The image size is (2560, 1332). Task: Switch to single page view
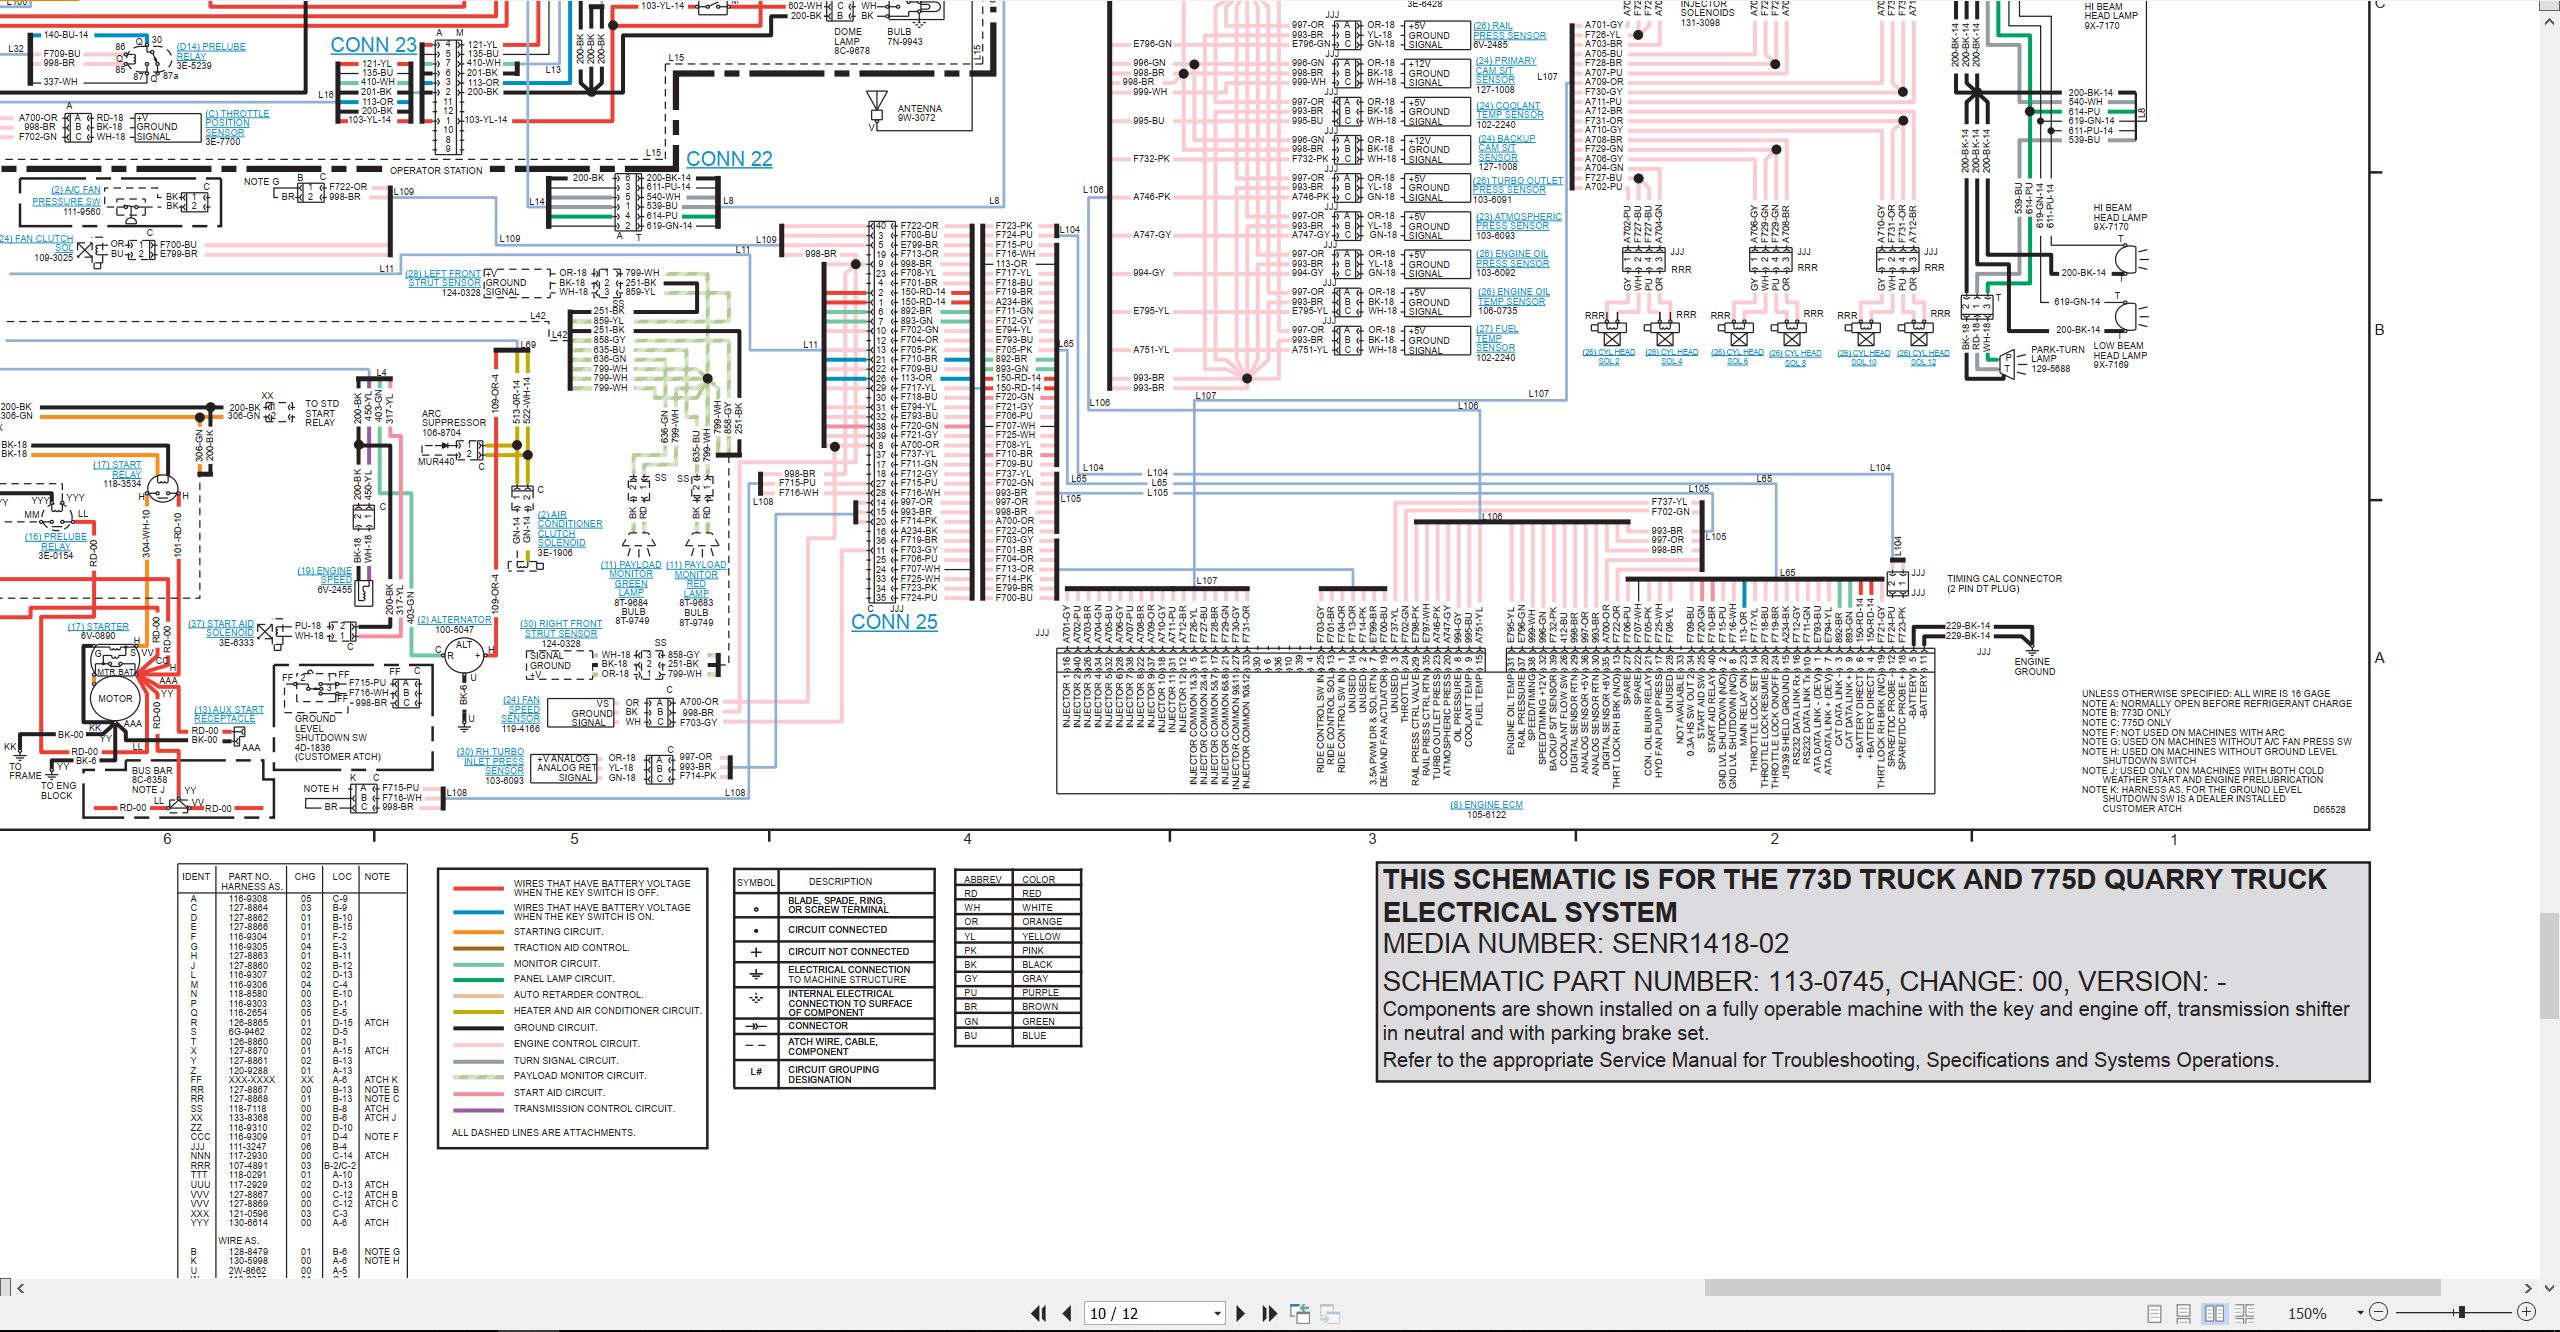click(2155, 1313)
